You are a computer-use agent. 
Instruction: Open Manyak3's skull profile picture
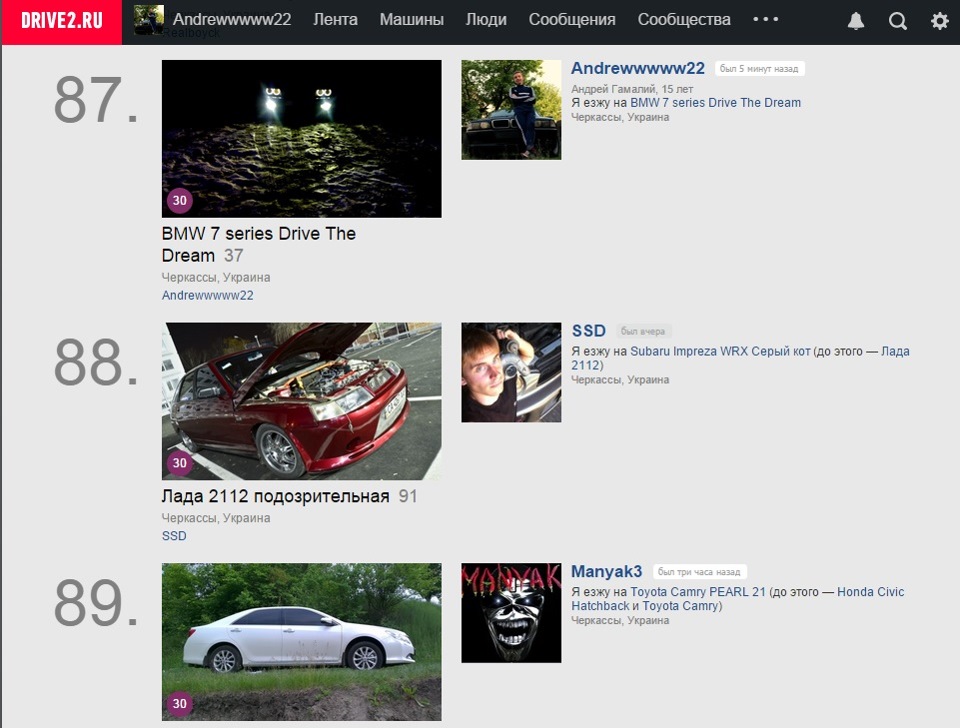pos(511,613)
